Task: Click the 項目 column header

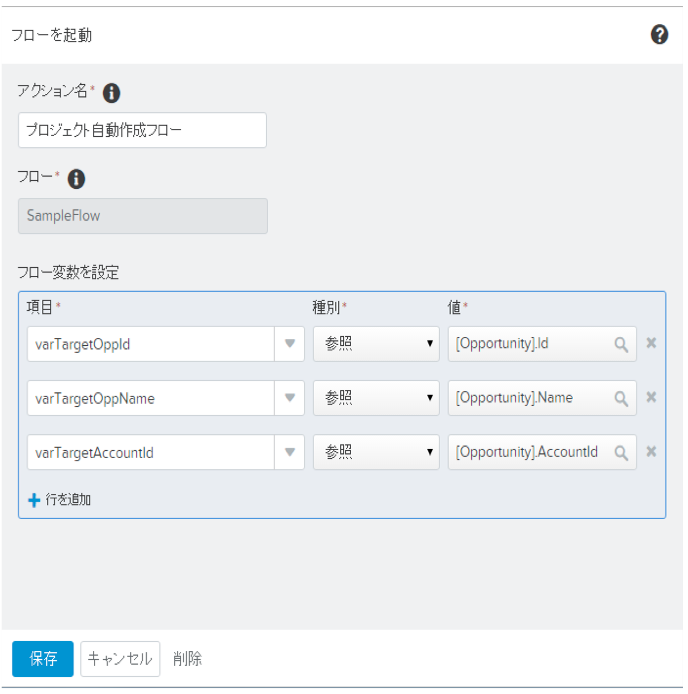Action: coord(39,307)
